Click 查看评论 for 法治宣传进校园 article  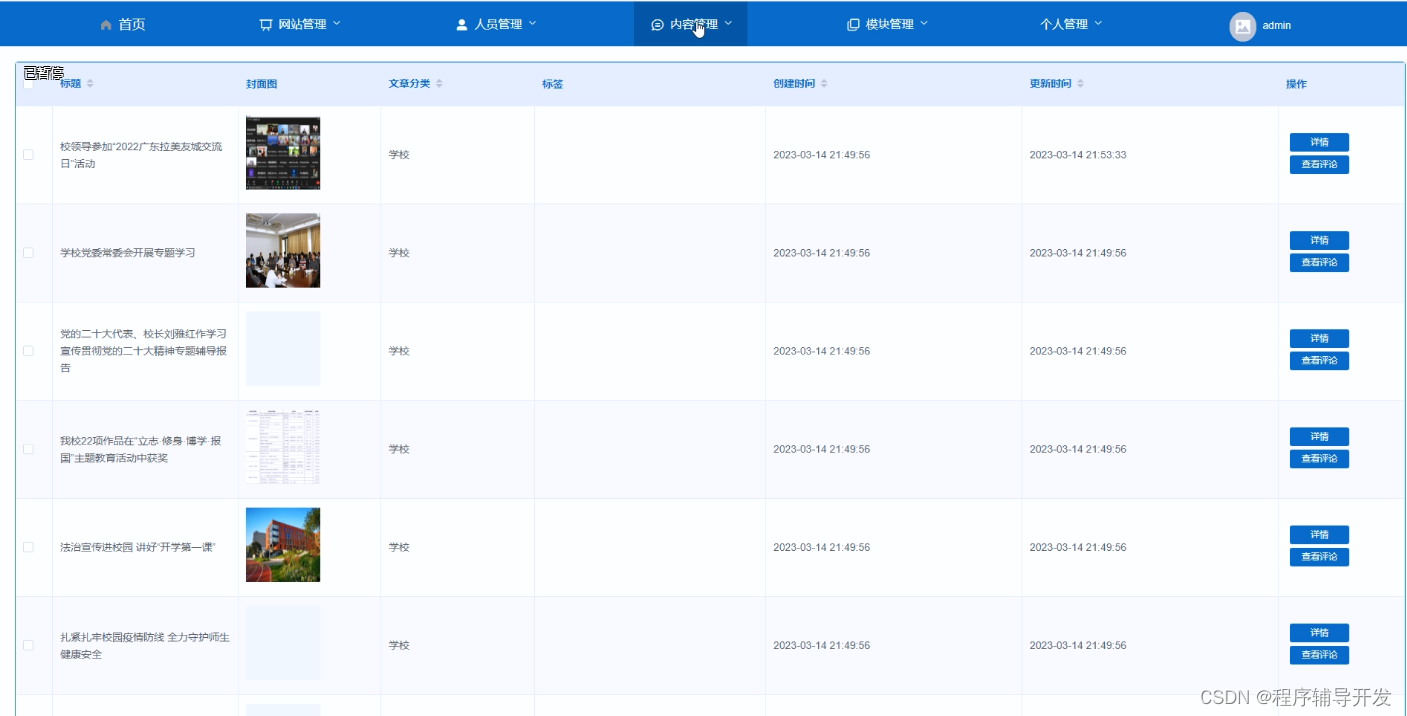[1319, 556]
